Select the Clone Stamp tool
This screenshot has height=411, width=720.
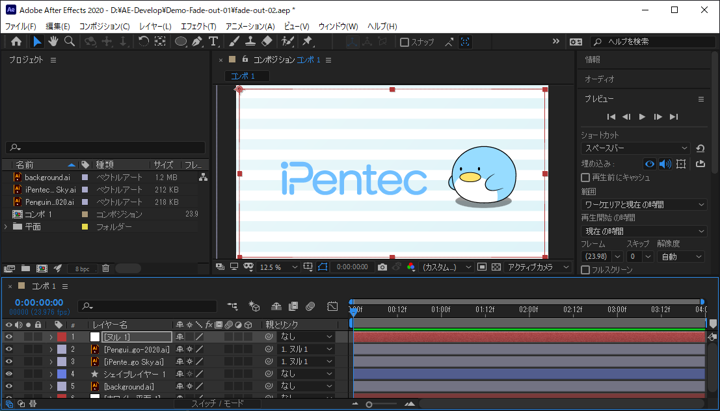coord(250,42)
